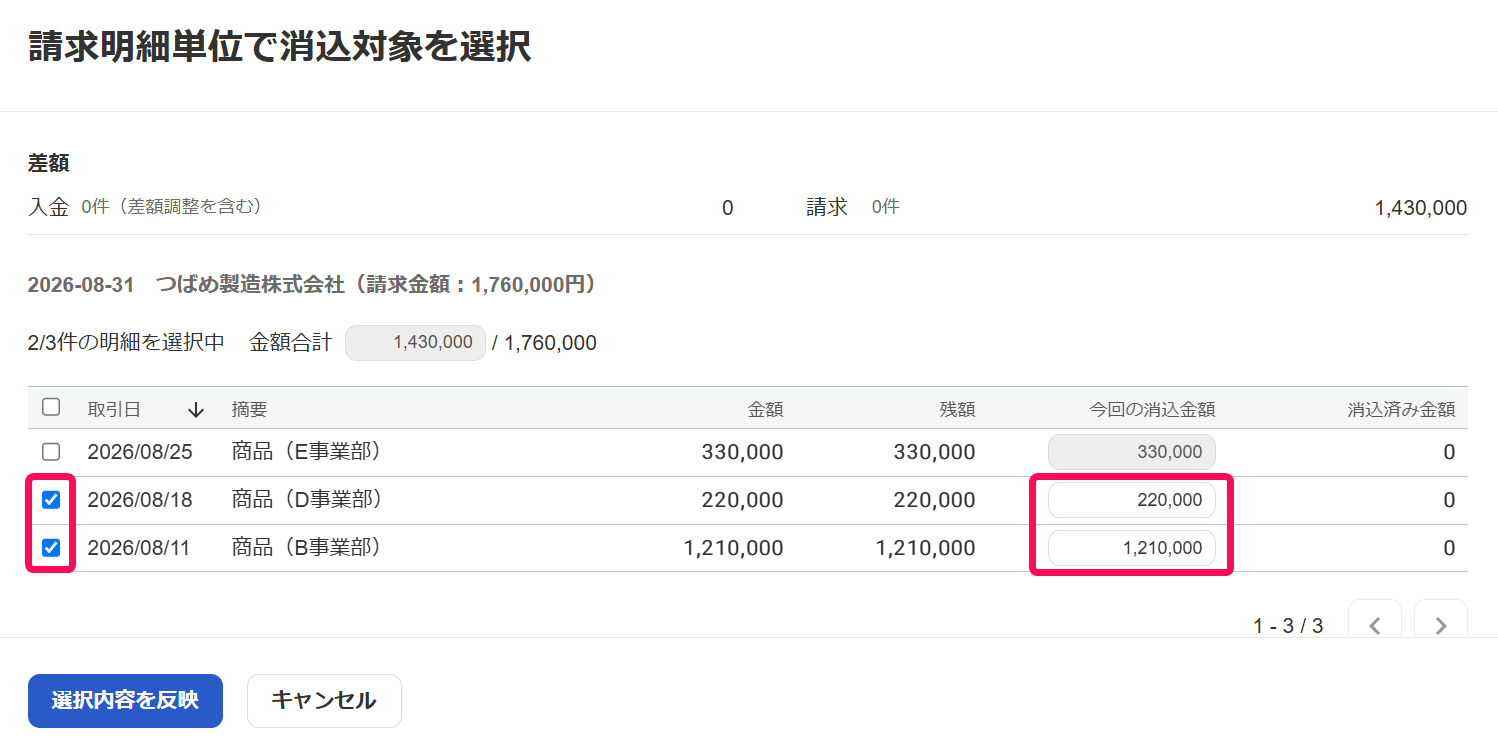This screenshot has width=1498, height=751.
Task: Click the 残額 column header
Action: 957,409
